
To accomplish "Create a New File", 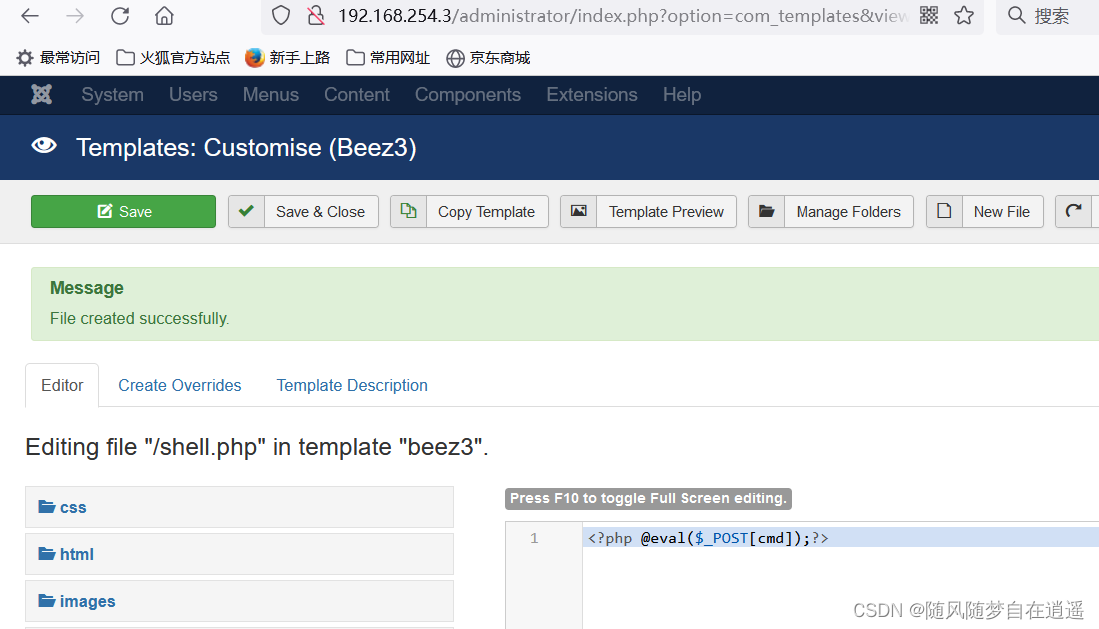I will coord(1002,212).
